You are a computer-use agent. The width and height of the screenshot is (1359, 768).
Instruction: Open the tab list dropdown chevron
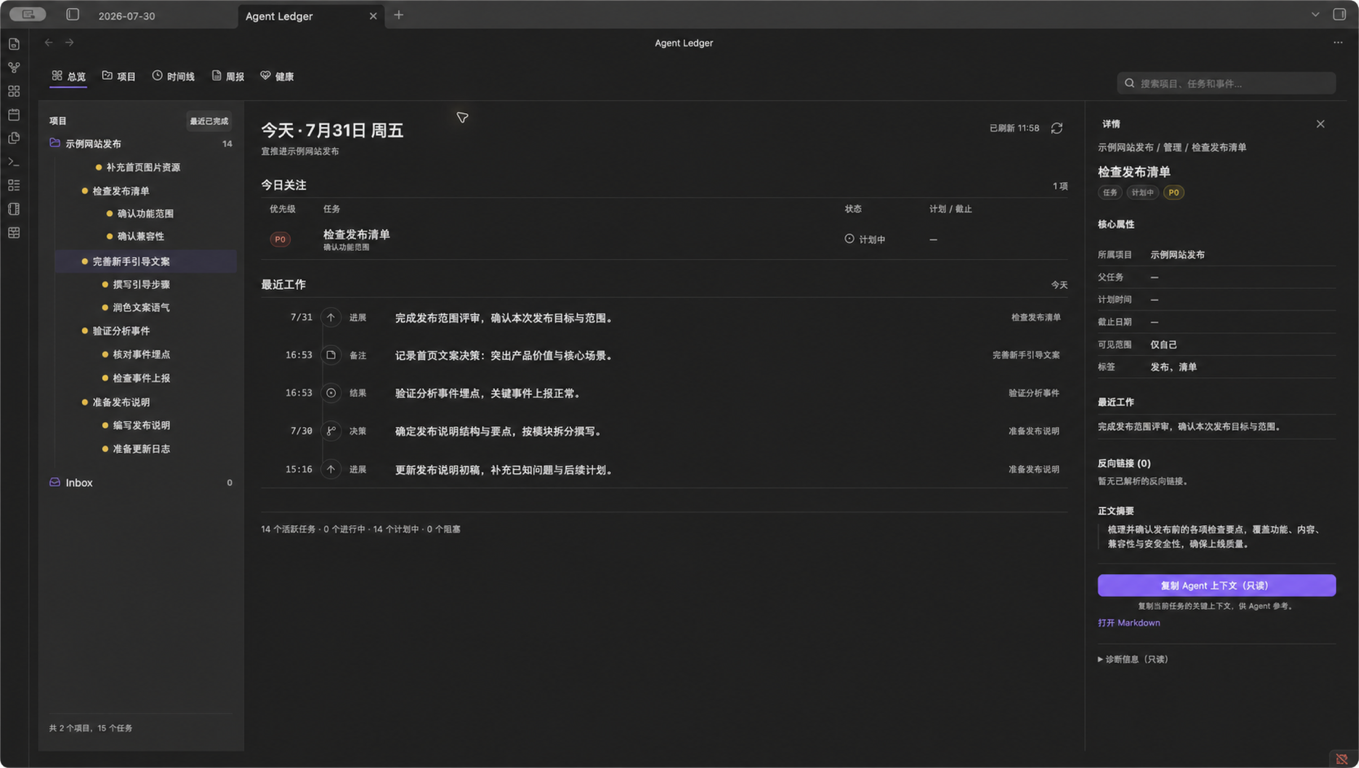[1315, 15]
